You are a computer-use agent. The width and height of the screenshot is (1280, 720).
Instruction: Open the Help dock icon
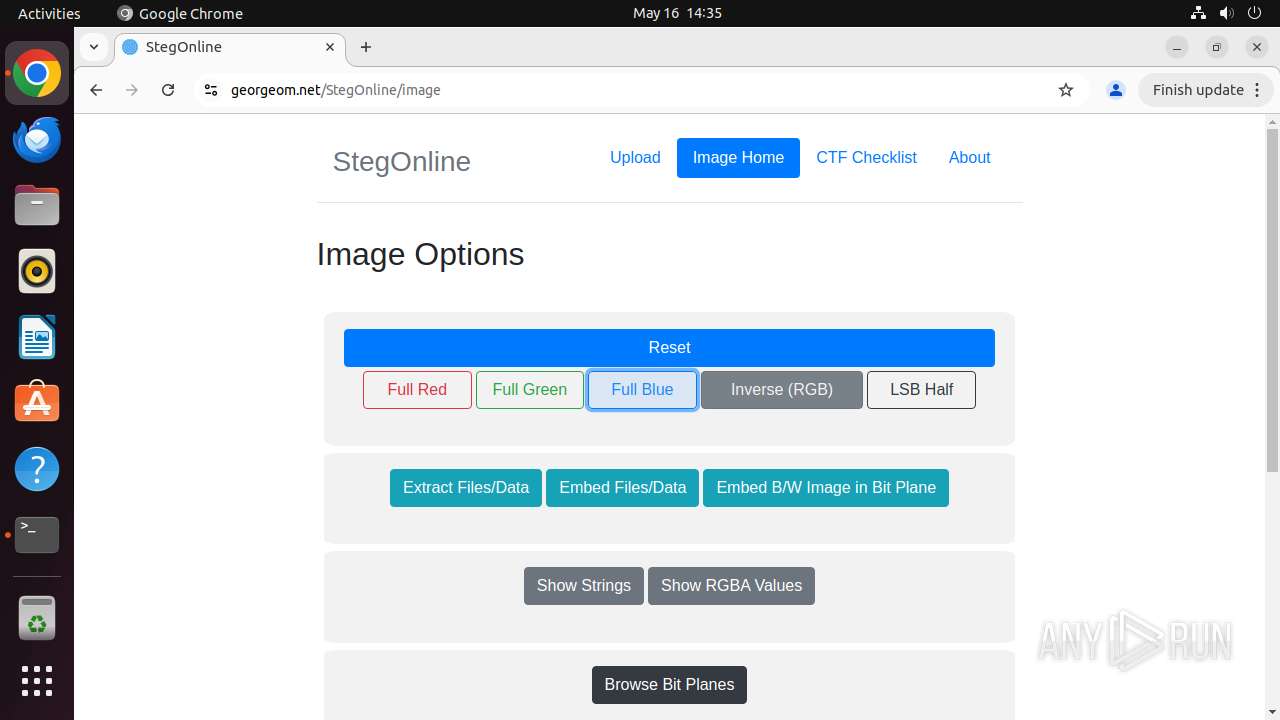(37, 468)
